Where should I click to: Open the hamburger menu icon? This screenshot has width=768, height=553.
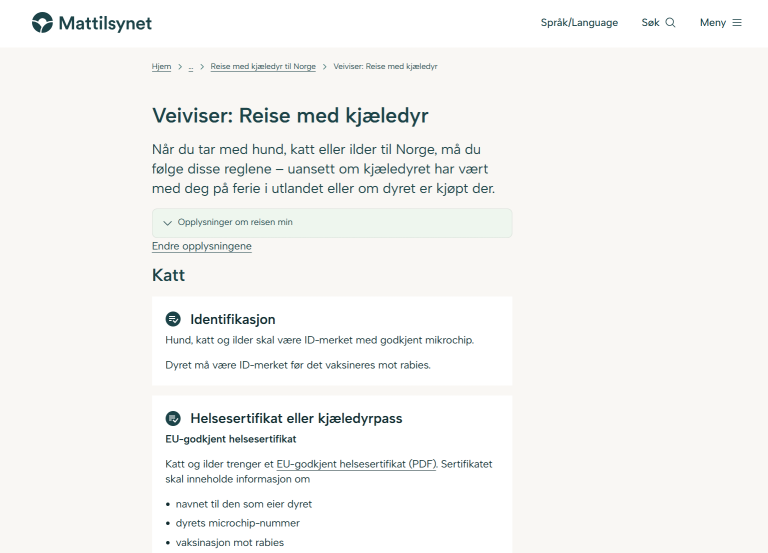[x=737, y=23]
